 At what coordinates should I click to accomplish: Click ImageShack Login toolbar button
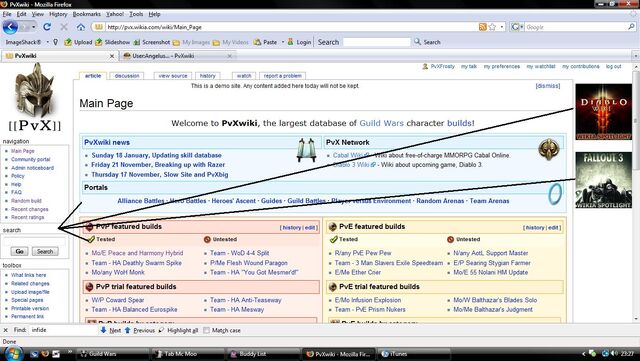(299, 42)
